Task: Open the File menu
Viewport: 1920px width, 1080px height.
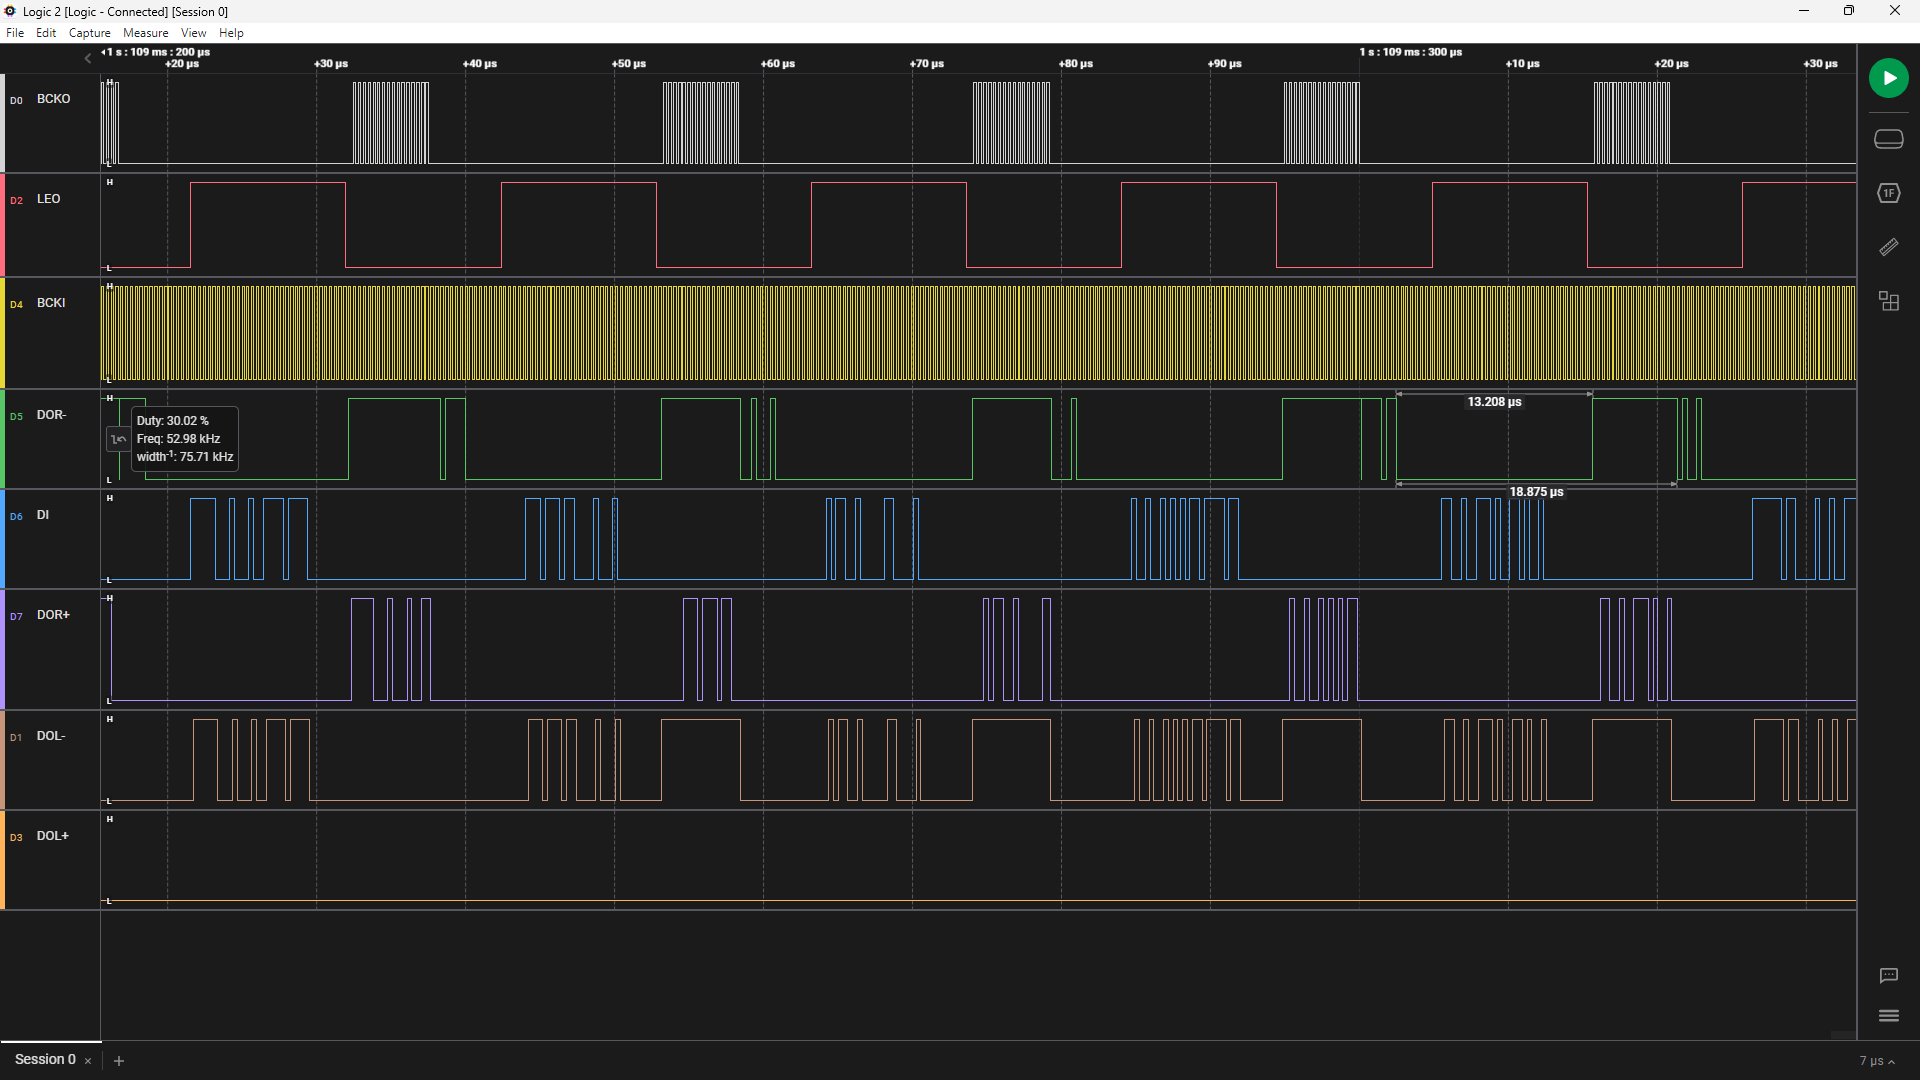Action: (x=15, y=33)
